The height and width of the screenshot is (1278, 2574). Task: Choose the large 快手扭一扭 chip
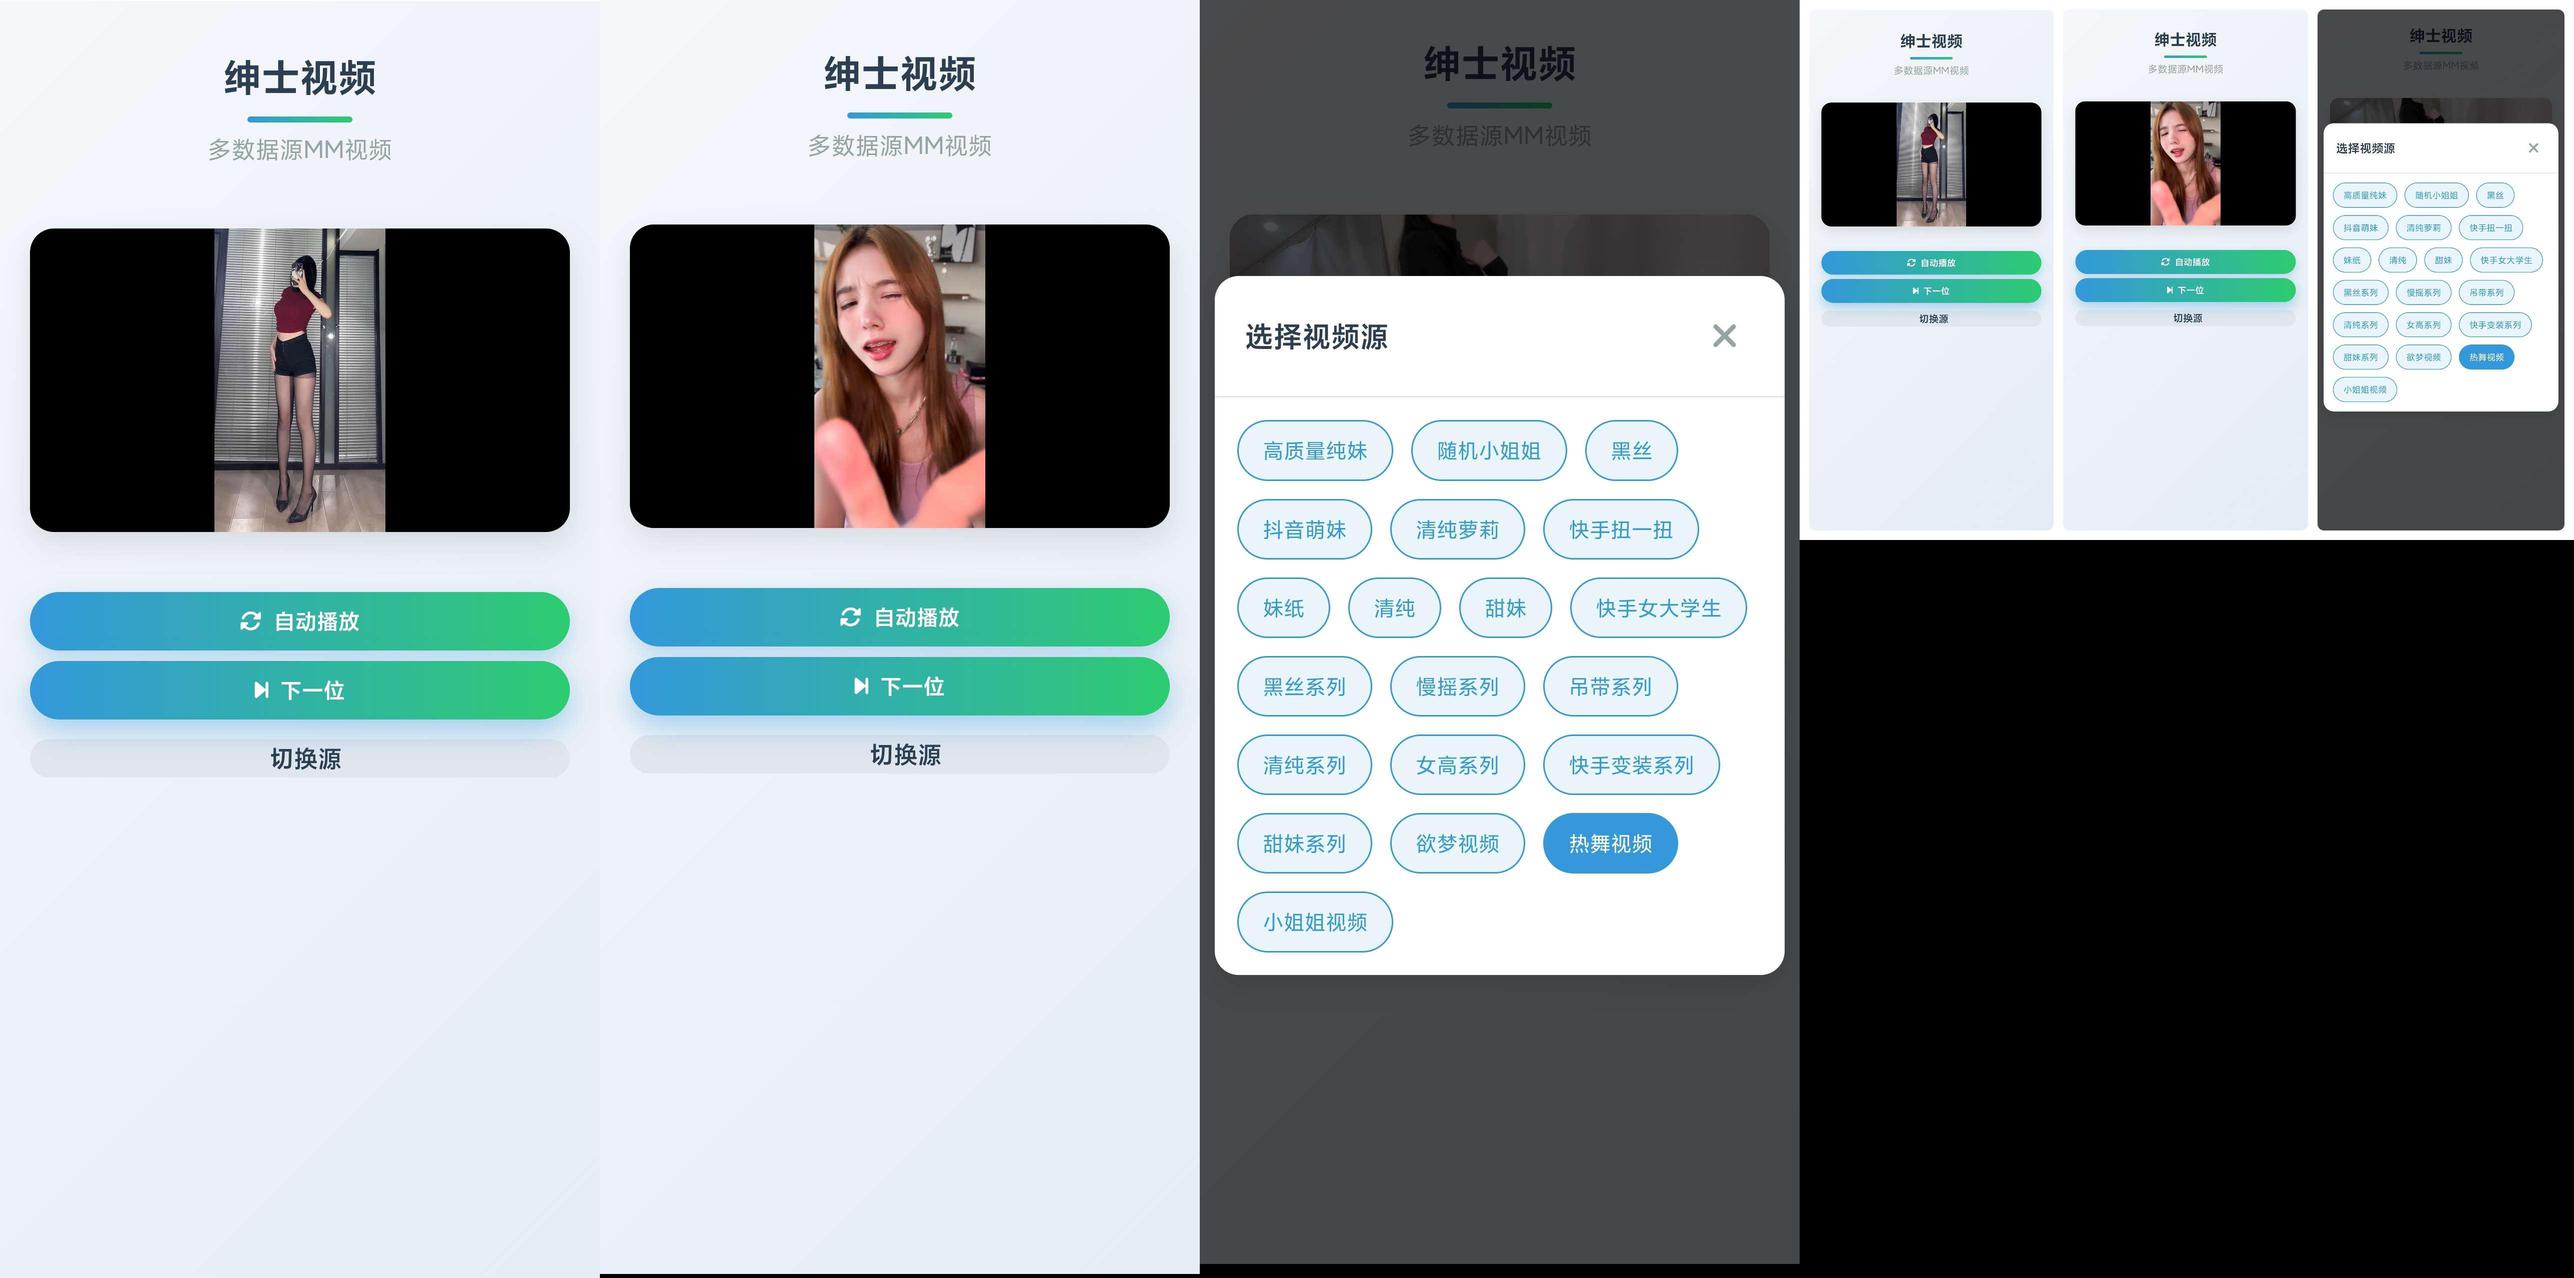pos(1620,530)
